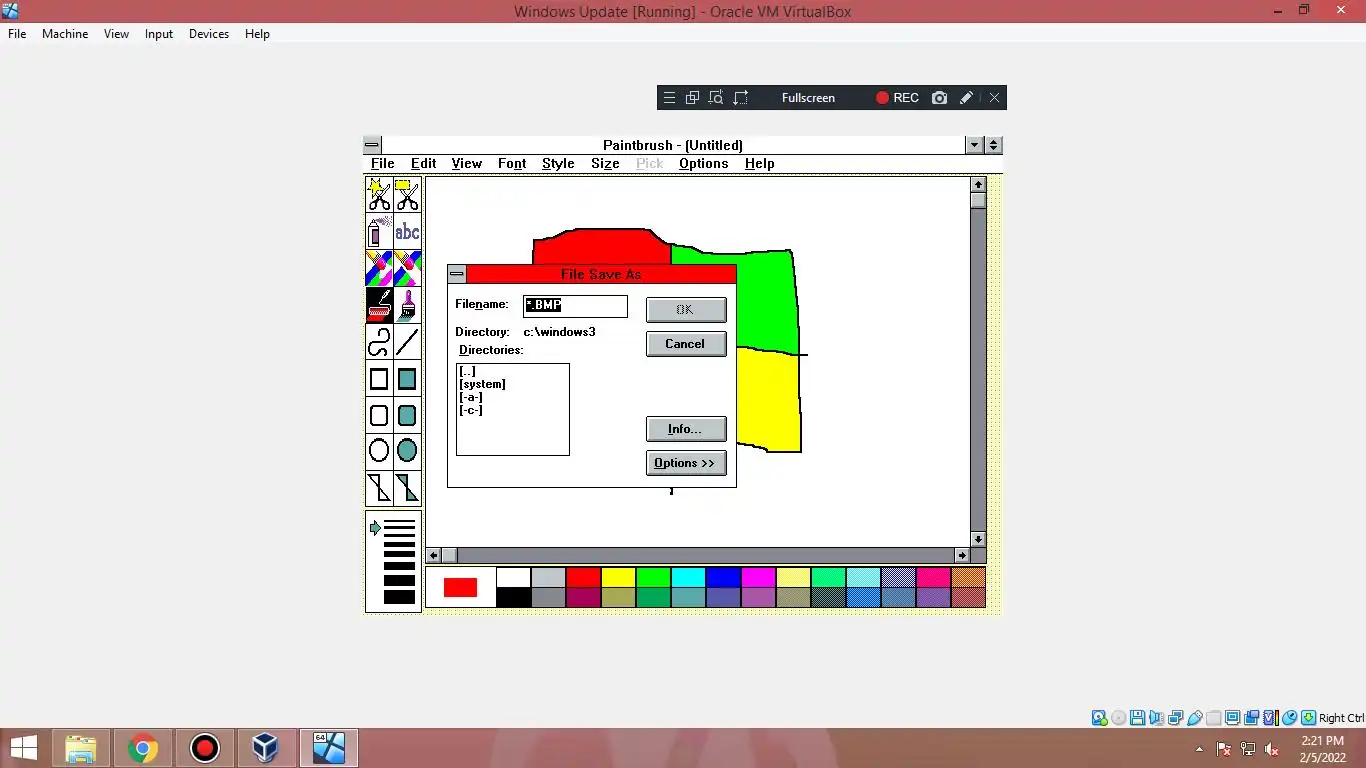Viewport: 1366px width, 768px height.
Task: Open the VirtualBox Devices menu
Action: (209, 34)
